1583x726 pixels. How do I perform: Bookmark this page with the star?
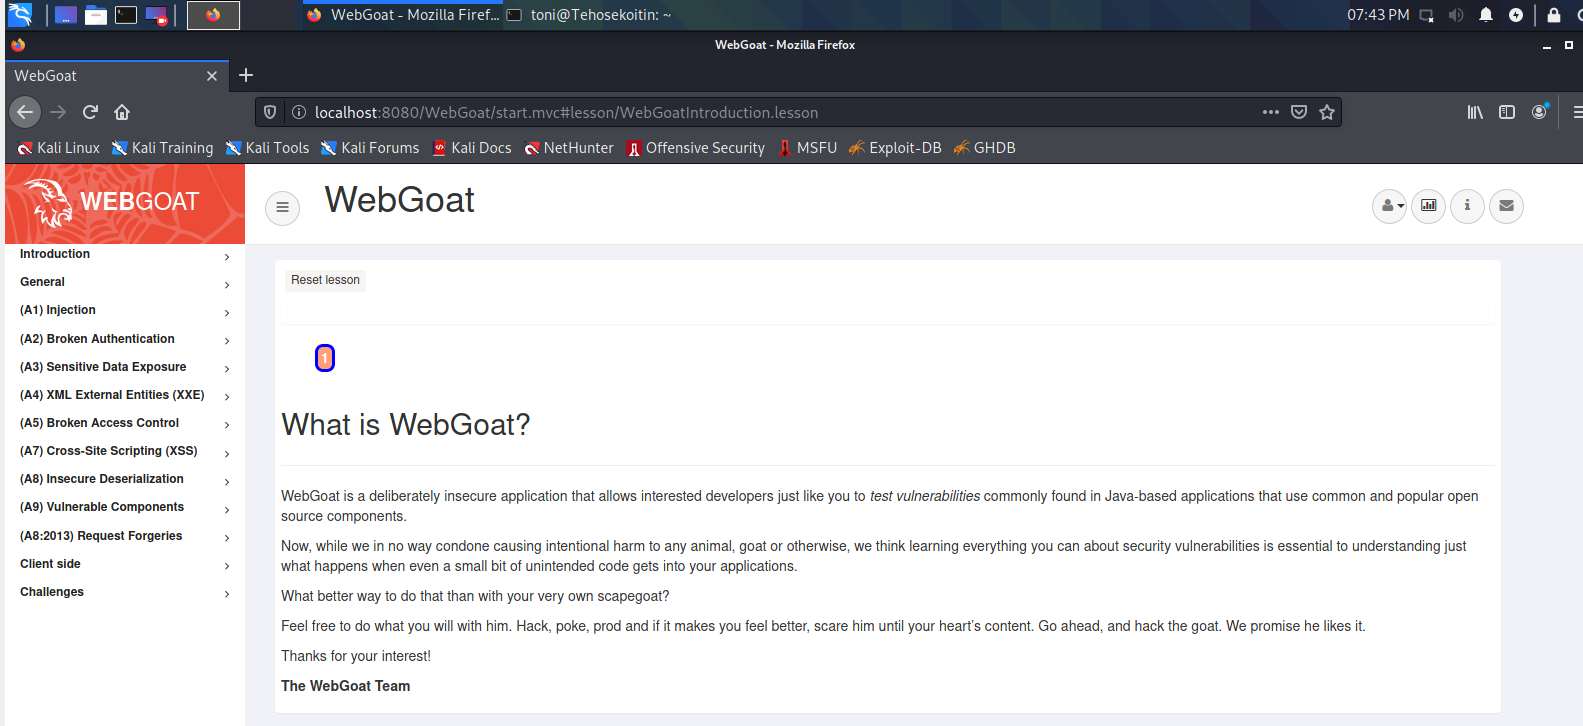[1327, 112]
